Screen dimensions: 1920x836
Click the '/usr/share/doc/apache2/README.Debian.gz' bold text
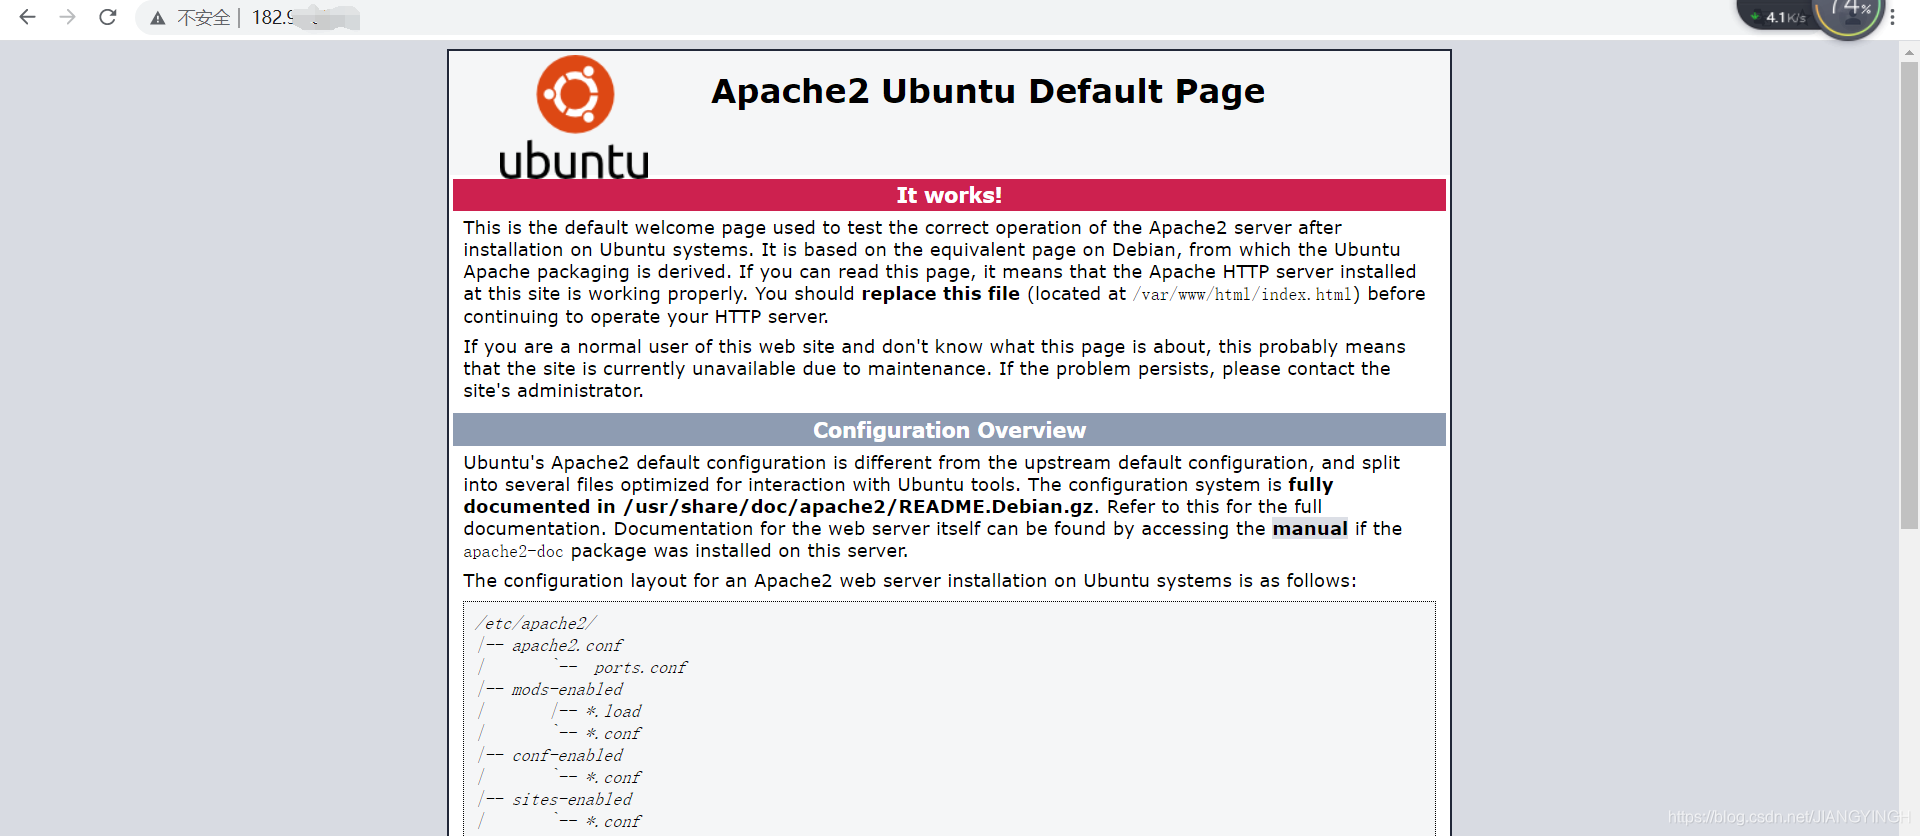[x=859, y=507]
